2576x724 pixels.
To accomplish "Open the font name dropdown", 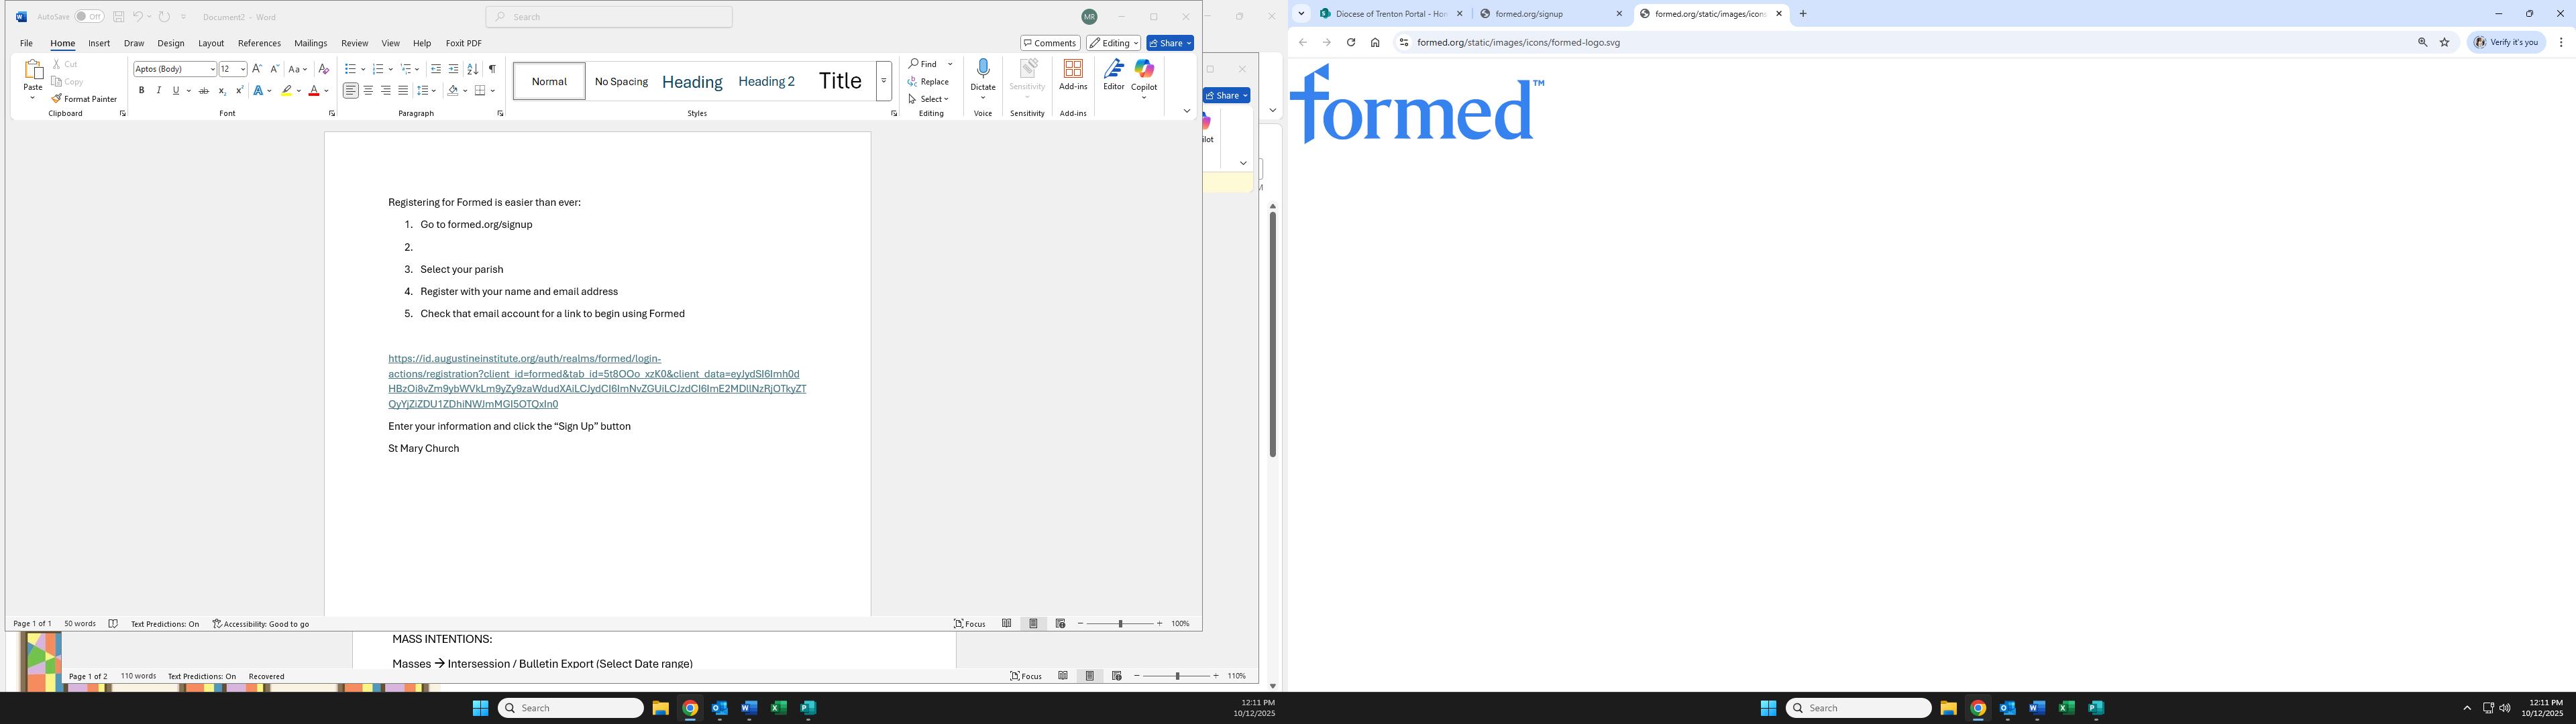I will [212, 69].
